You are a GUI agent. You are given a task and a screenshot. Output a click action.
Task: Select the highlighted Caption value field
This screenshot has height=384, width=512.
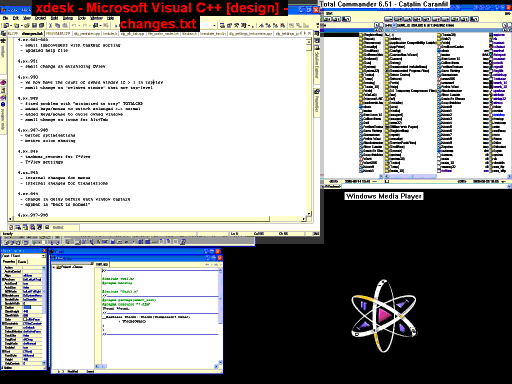pos(32,307)
